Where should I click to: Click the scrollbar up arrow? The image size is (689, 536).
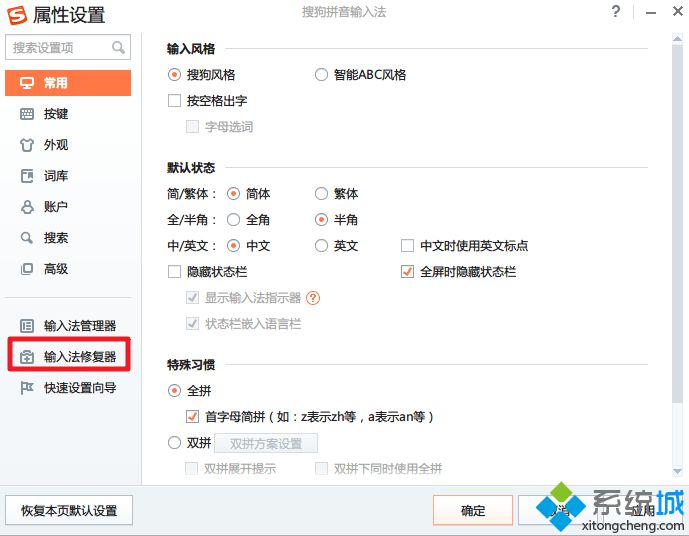pyautogui.click(x=677, y=40)
